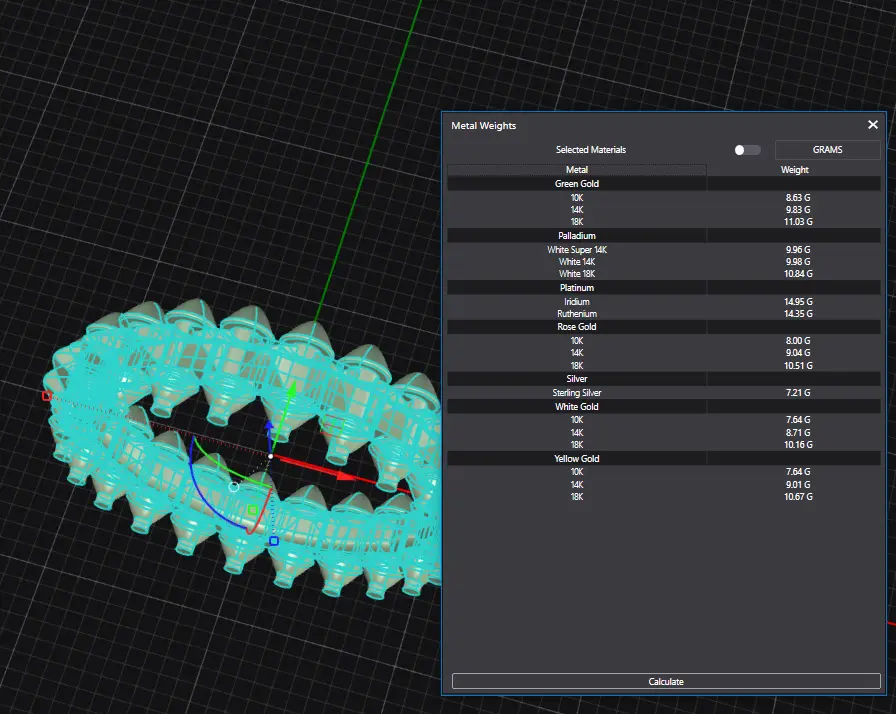
Task: Select the White Super 14K row
Action: pos(577,249)
